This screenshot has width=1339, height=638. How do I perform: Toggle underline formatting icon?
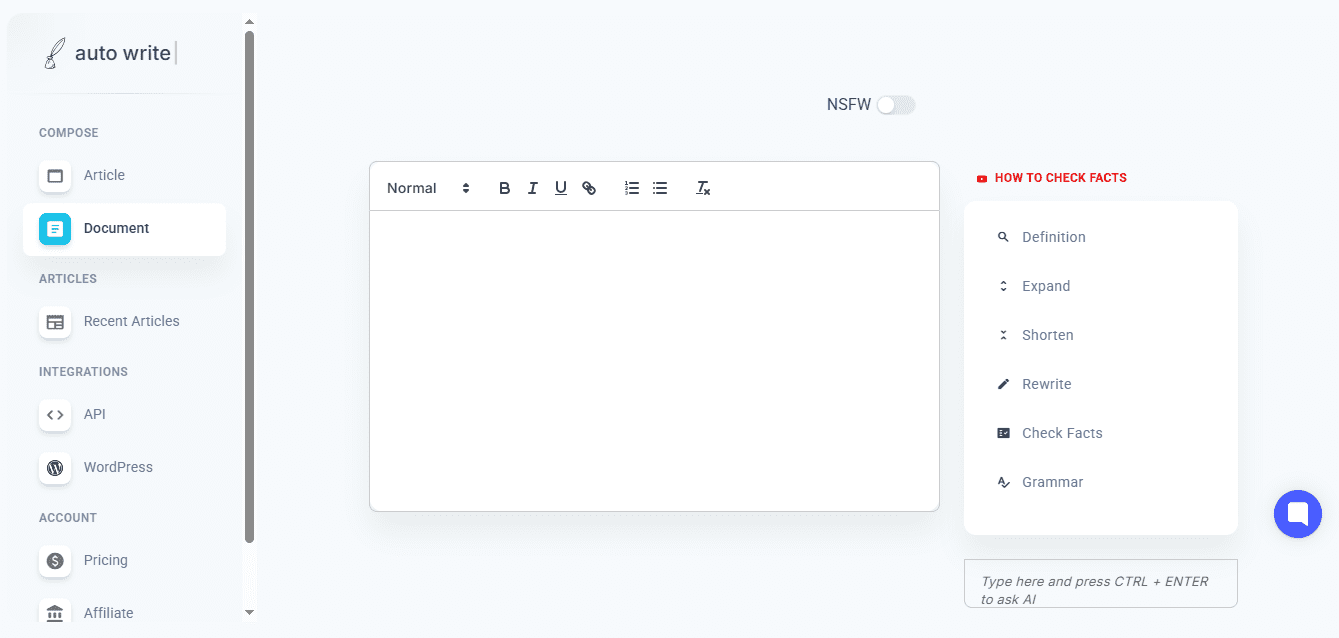(x=561, y=188)
